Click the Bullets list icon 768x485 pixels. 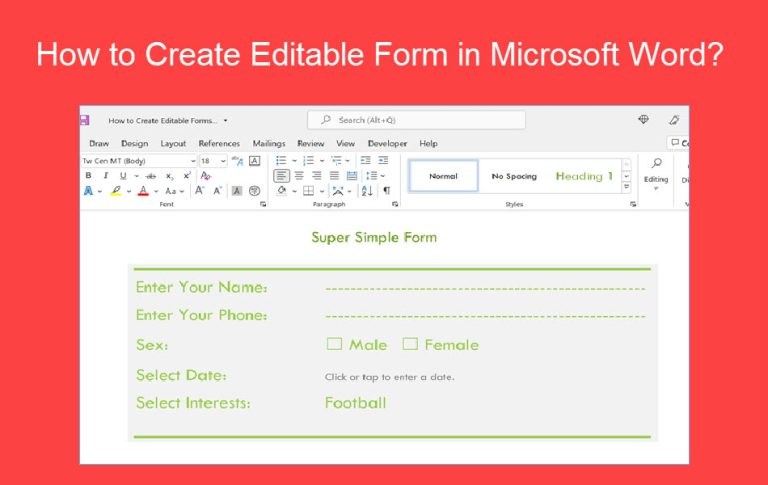(x=281, y=161)
